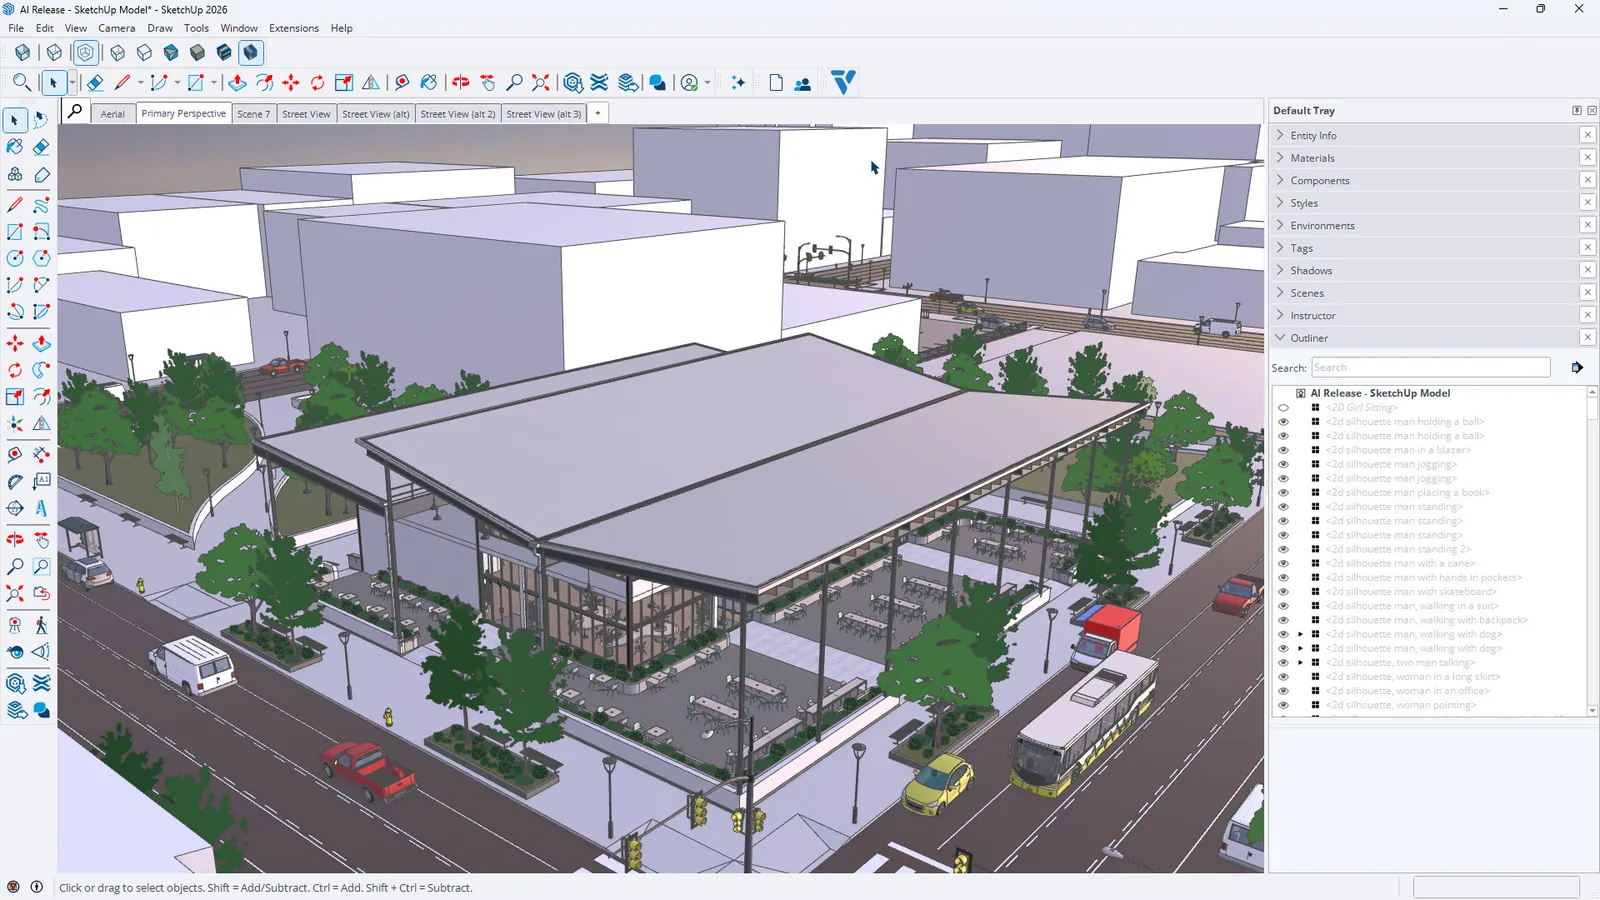Open the account icon dropdown arrow
Screen dimensions: 1600x900
point(707,83)
